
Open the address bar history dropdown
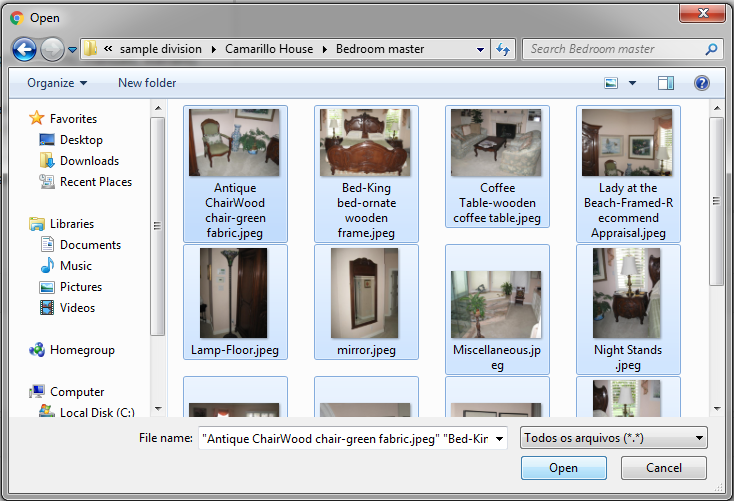(480, 50)
